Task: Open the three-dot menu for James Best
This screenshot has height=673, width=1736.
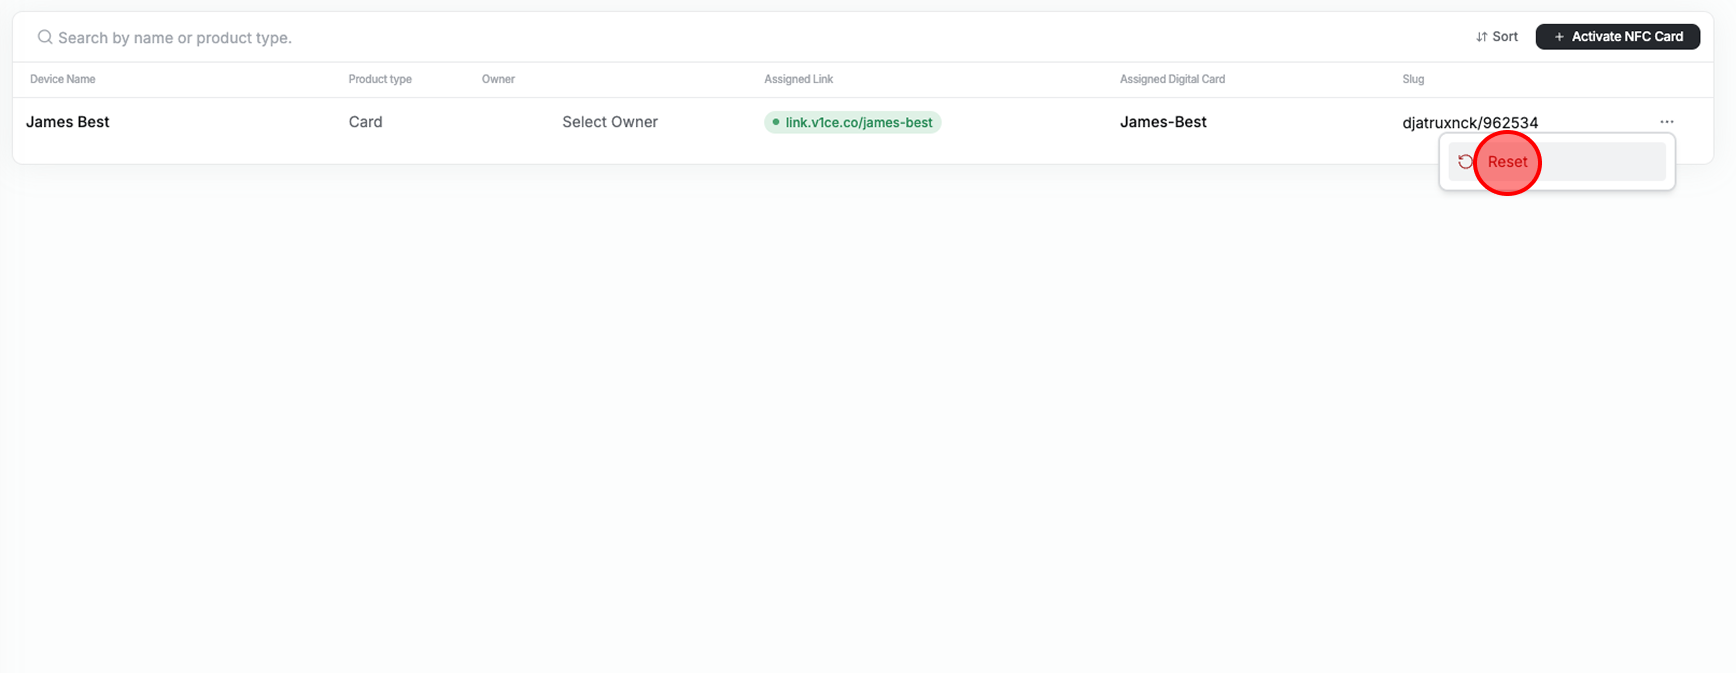Action: (1666, 122)
